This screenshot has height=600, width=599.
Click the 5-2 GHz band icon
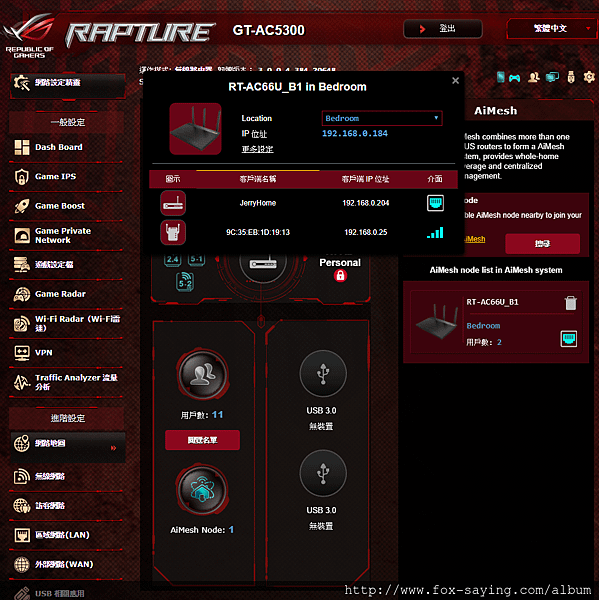point(185,282)
